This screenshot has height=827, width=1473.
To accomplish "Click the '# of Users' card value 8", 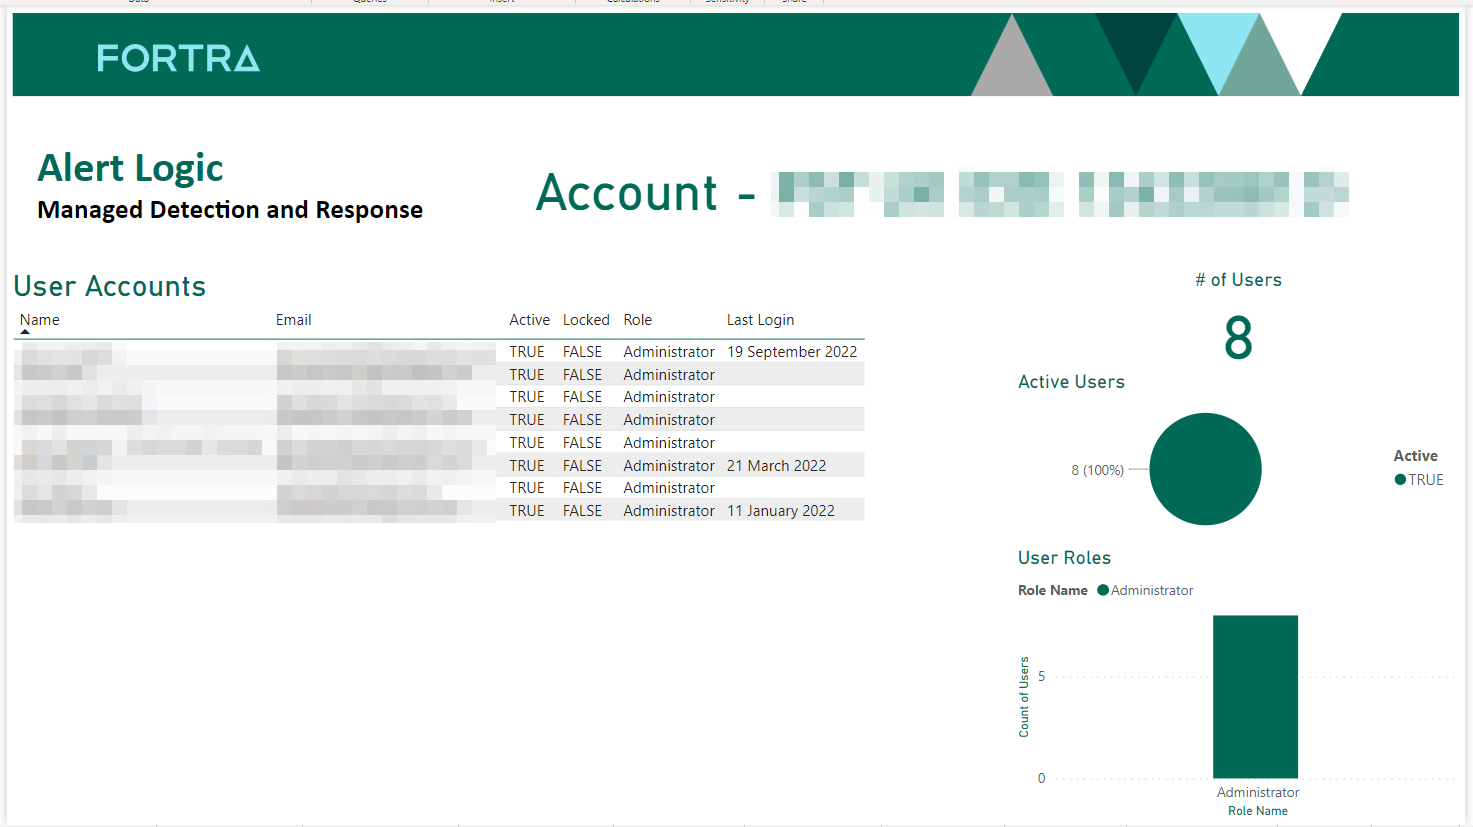I will 1238,338.
